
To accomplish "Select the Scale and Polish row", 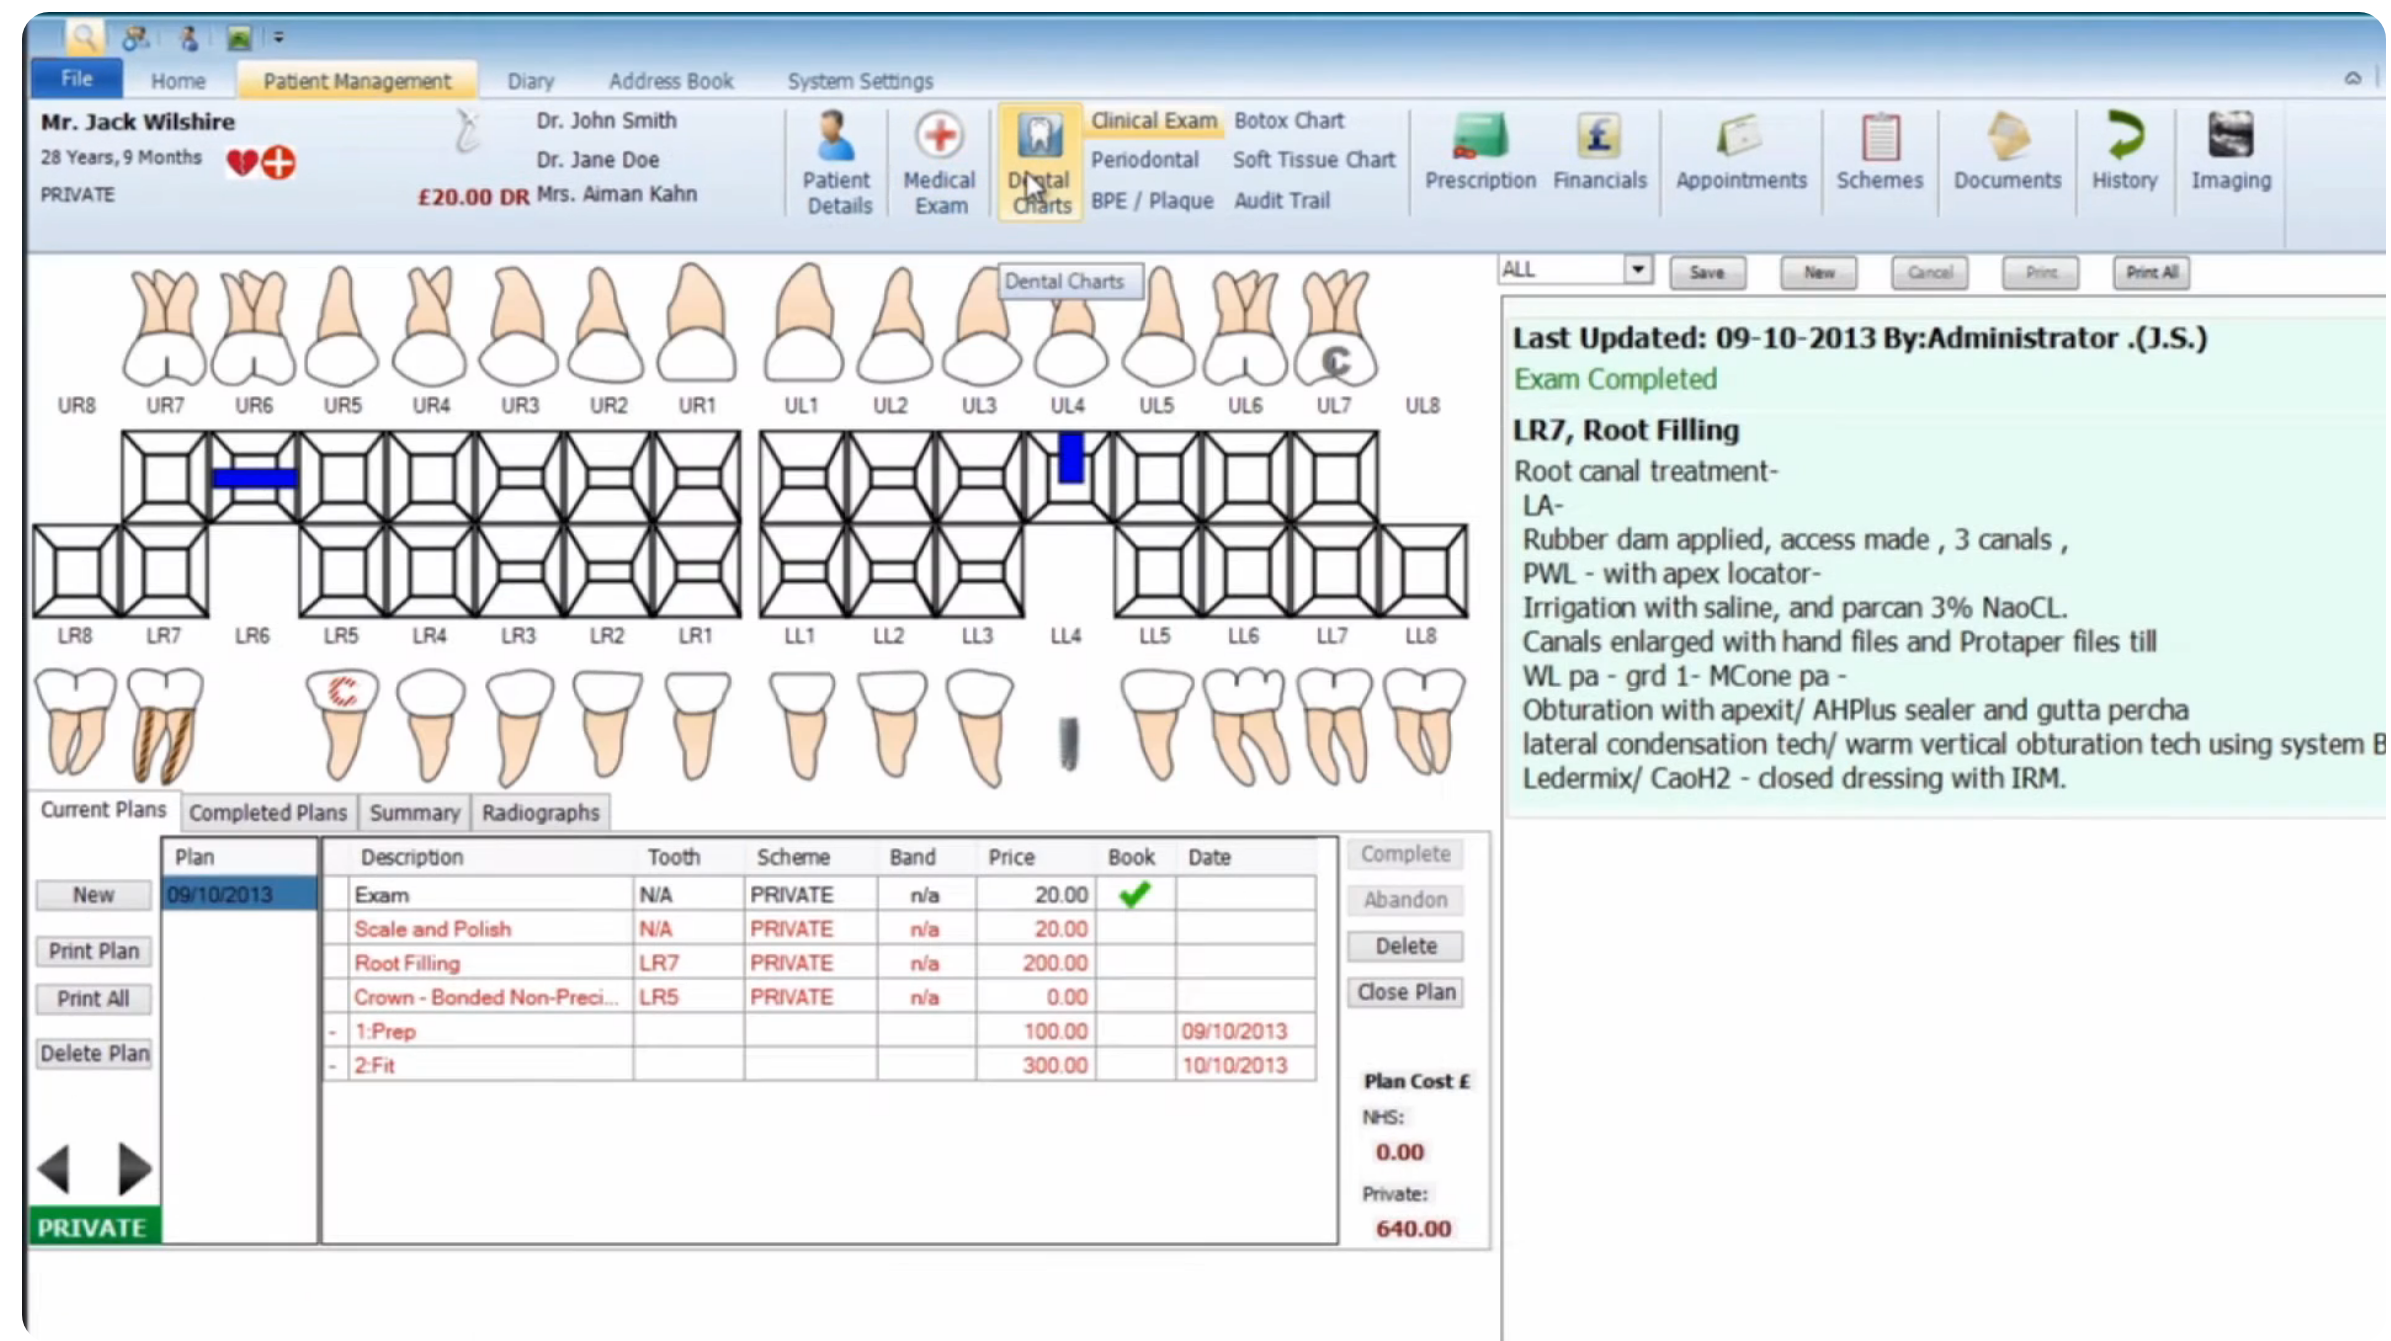I will [820, 929].
